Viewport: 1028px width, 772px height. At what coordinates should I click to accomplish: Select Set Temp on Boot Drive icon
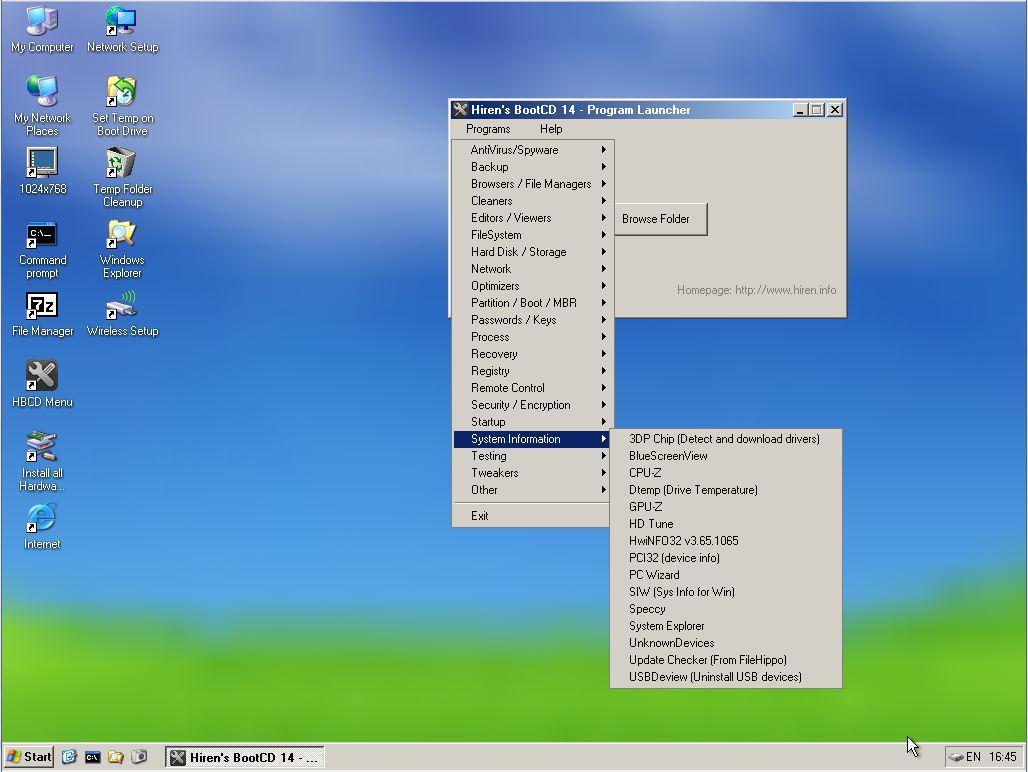122,105
